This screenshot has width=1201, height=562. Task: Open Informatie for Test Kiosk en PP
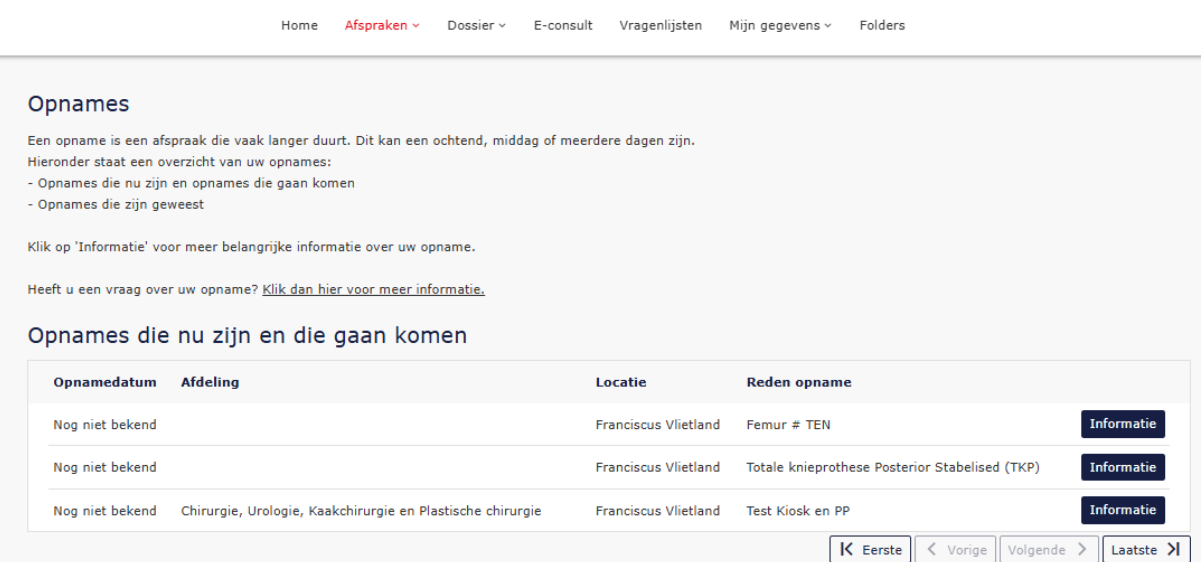(x=1122, y=510)
